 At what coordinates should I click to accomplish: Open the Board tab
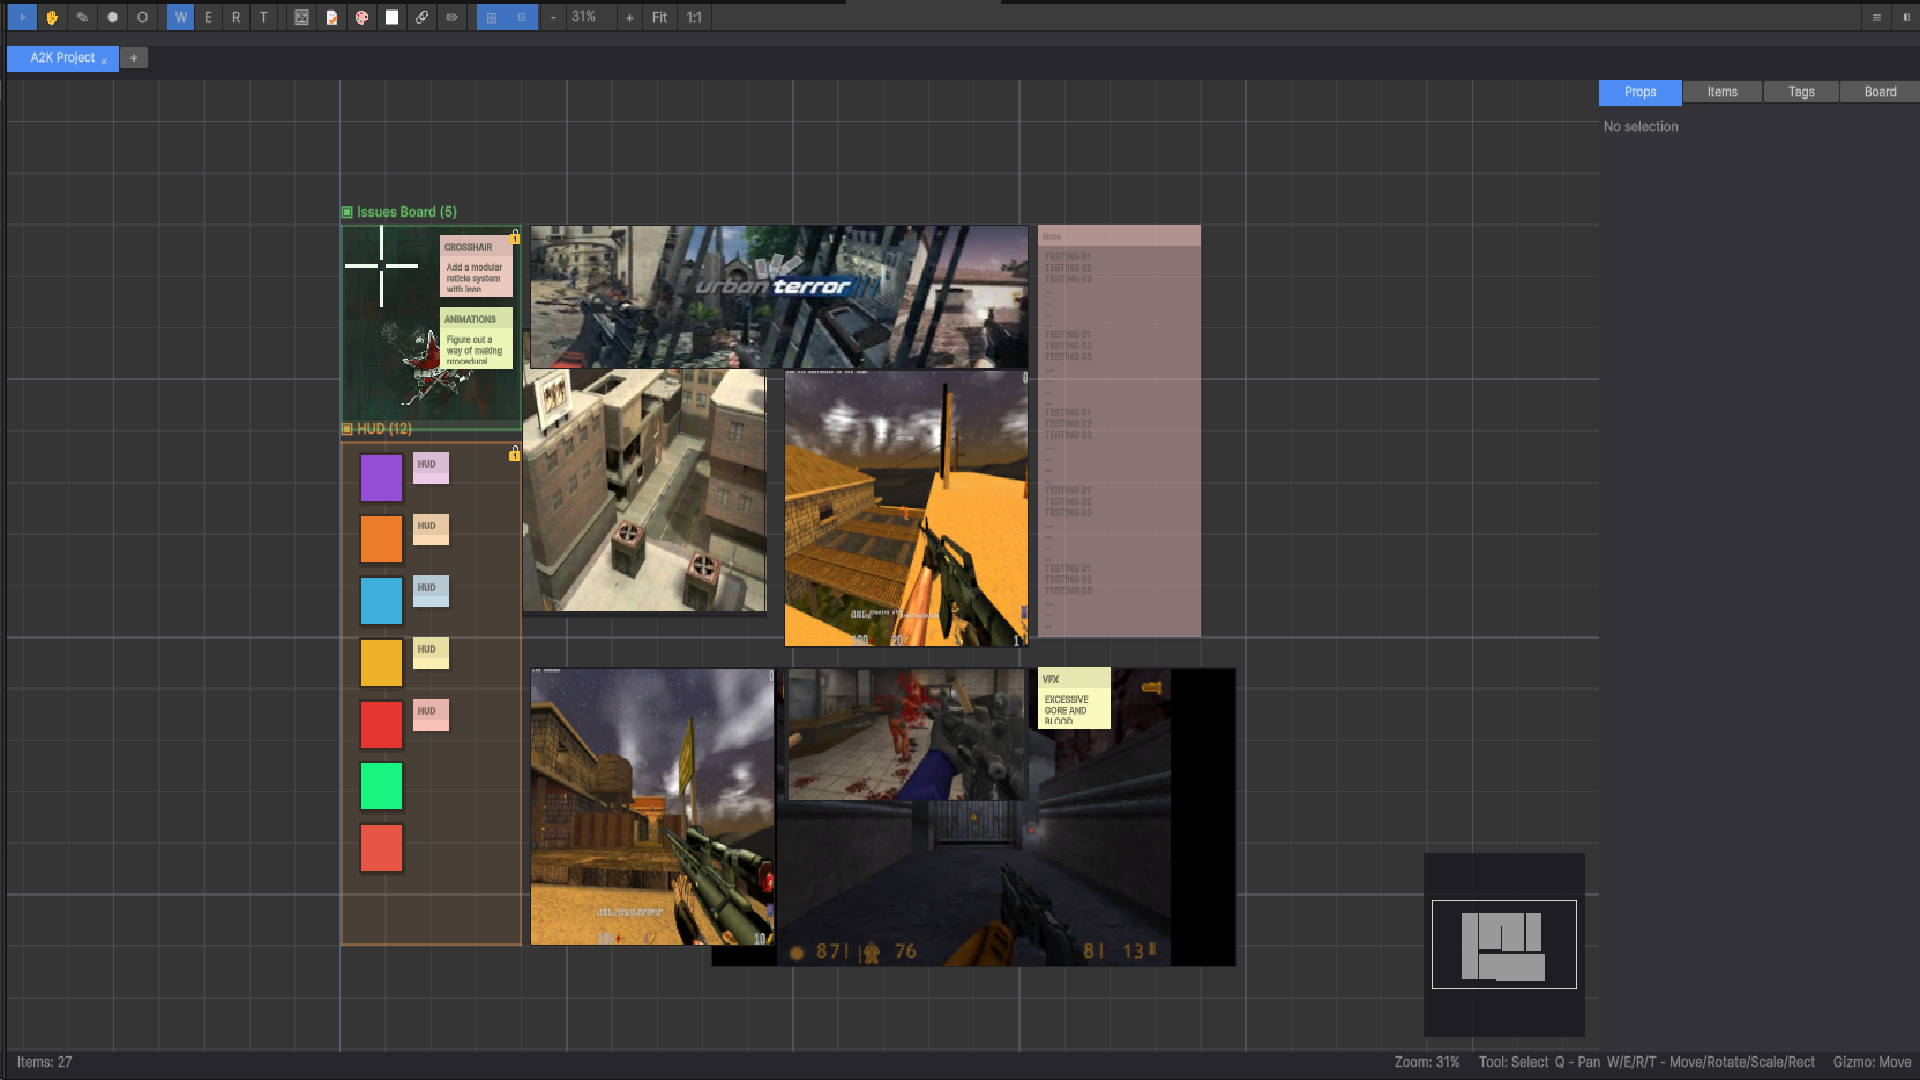1879,92
